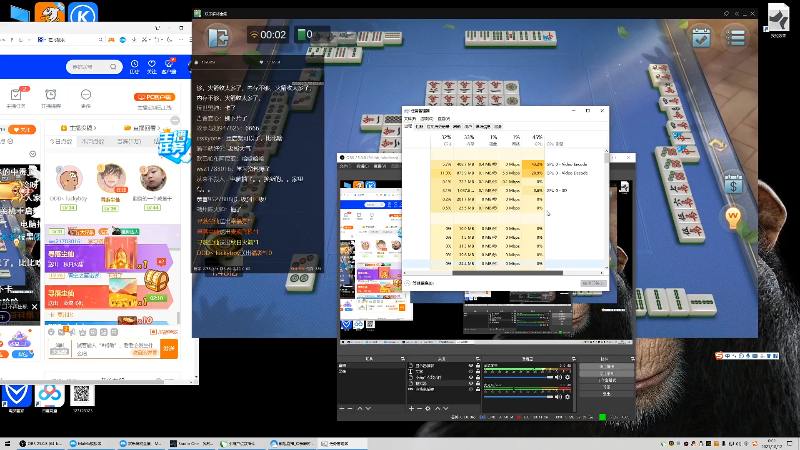Adjust the upper OBS channel volume slider
The image size is (800, 450).
point(518,378)
